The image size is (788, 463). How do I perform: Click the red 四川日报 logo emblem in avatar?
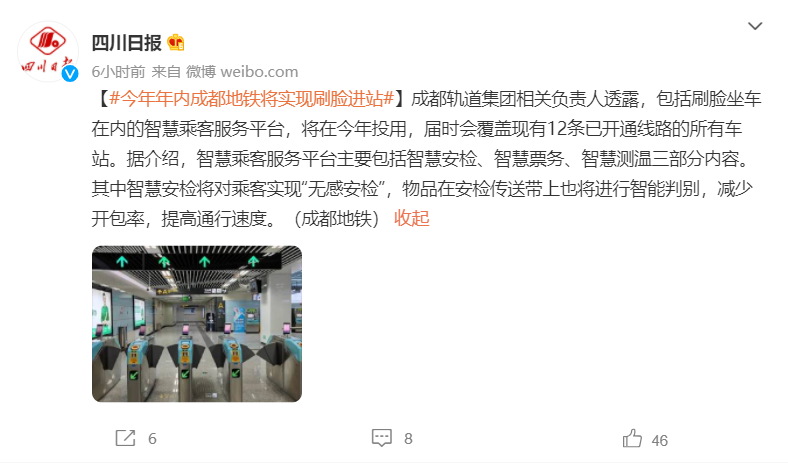click(48, 41)
